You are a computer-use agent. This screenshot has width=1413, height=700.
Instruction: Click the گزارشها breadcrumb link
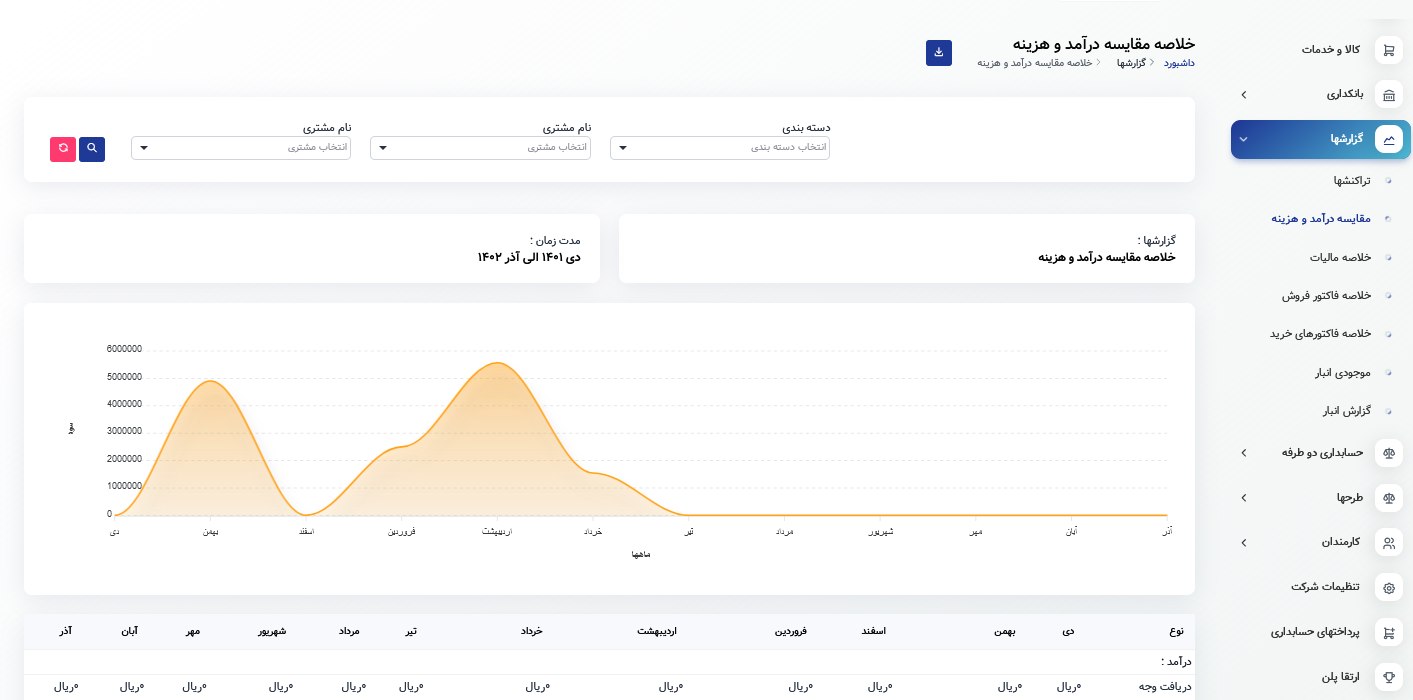pyautogui.click(x=1131, y=63)
